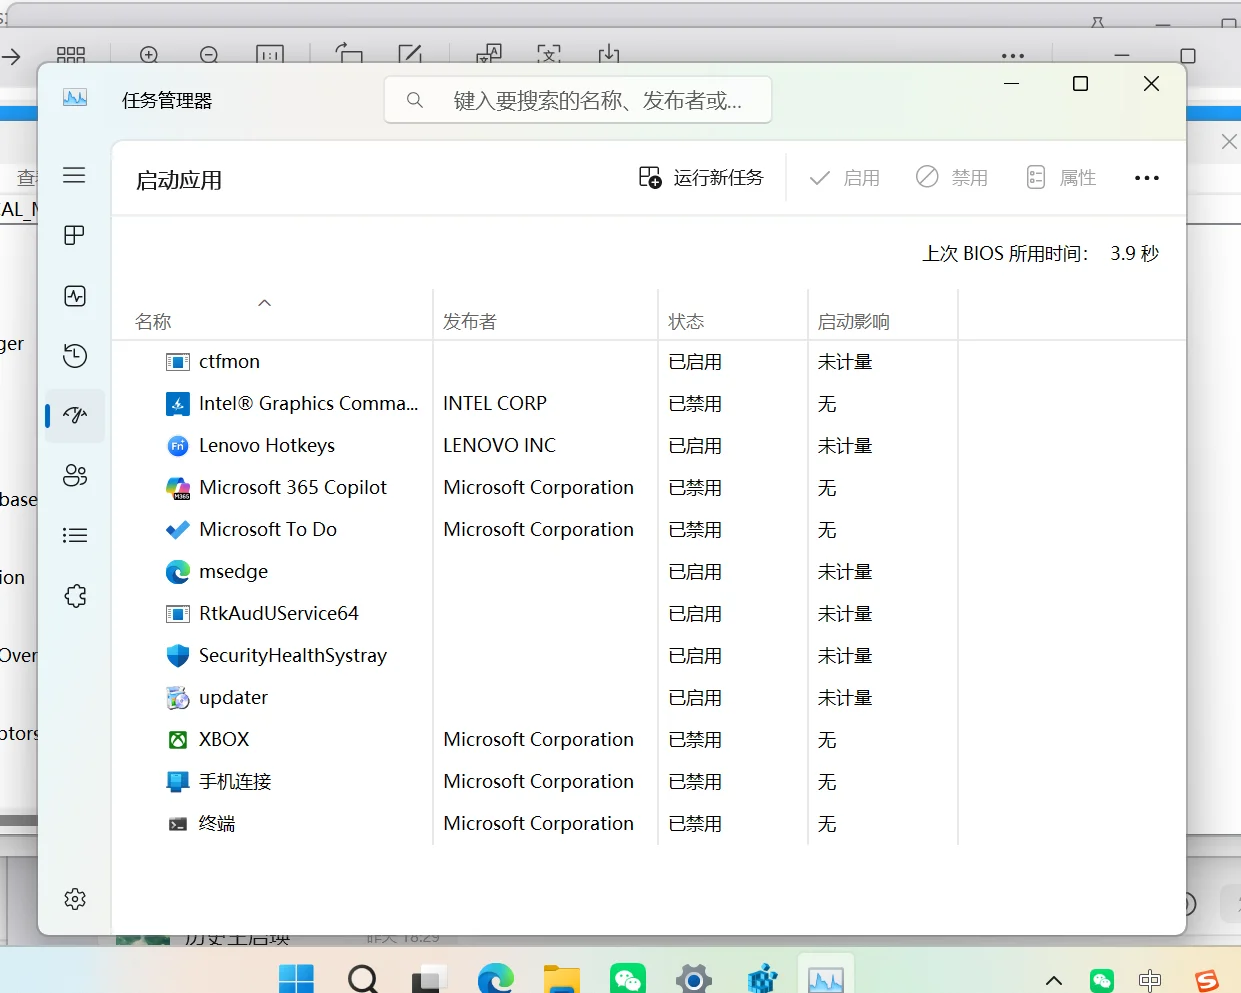Select the SecurityHealthSystray row name
Image resolution: width=1241 pixels, height=993 pixels.
293,656
